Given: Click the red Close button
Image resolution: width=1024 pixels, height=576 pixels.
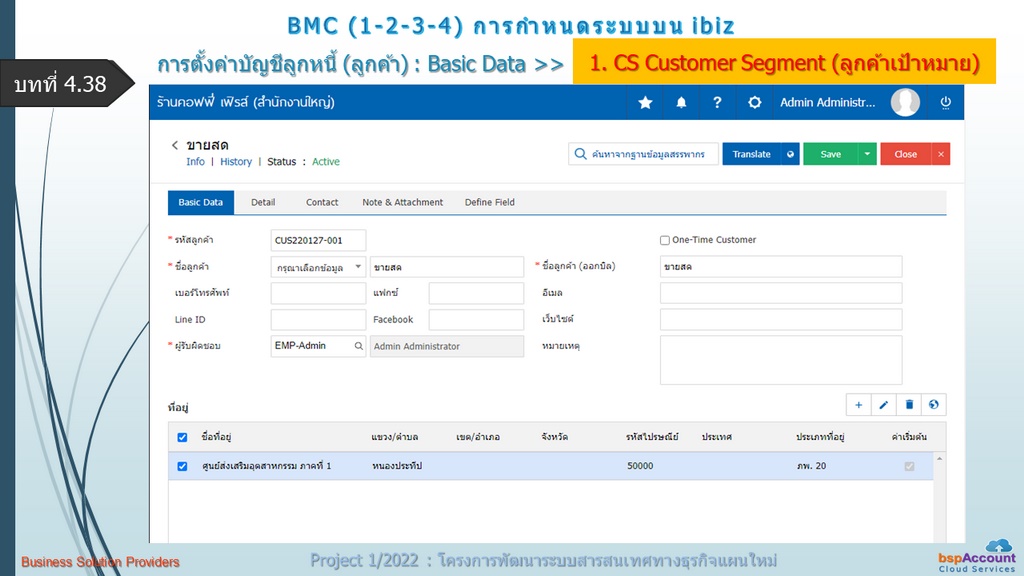Looking at the screenshot, I should [x=906, y=154].
